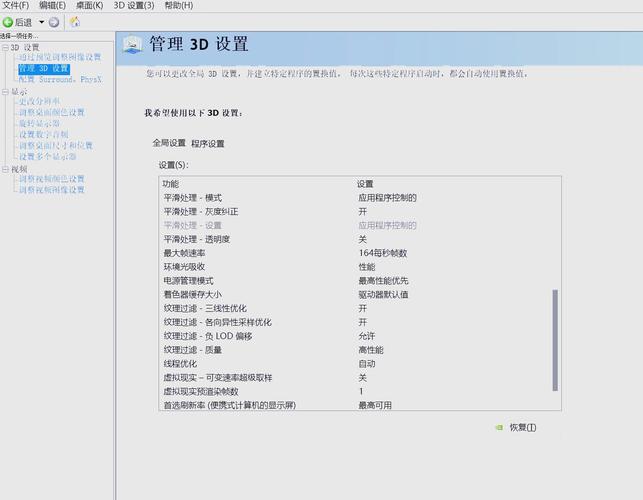Collapse the 显示 tree node
This screenshot has width=643, height=500.
tap(5, 92)
